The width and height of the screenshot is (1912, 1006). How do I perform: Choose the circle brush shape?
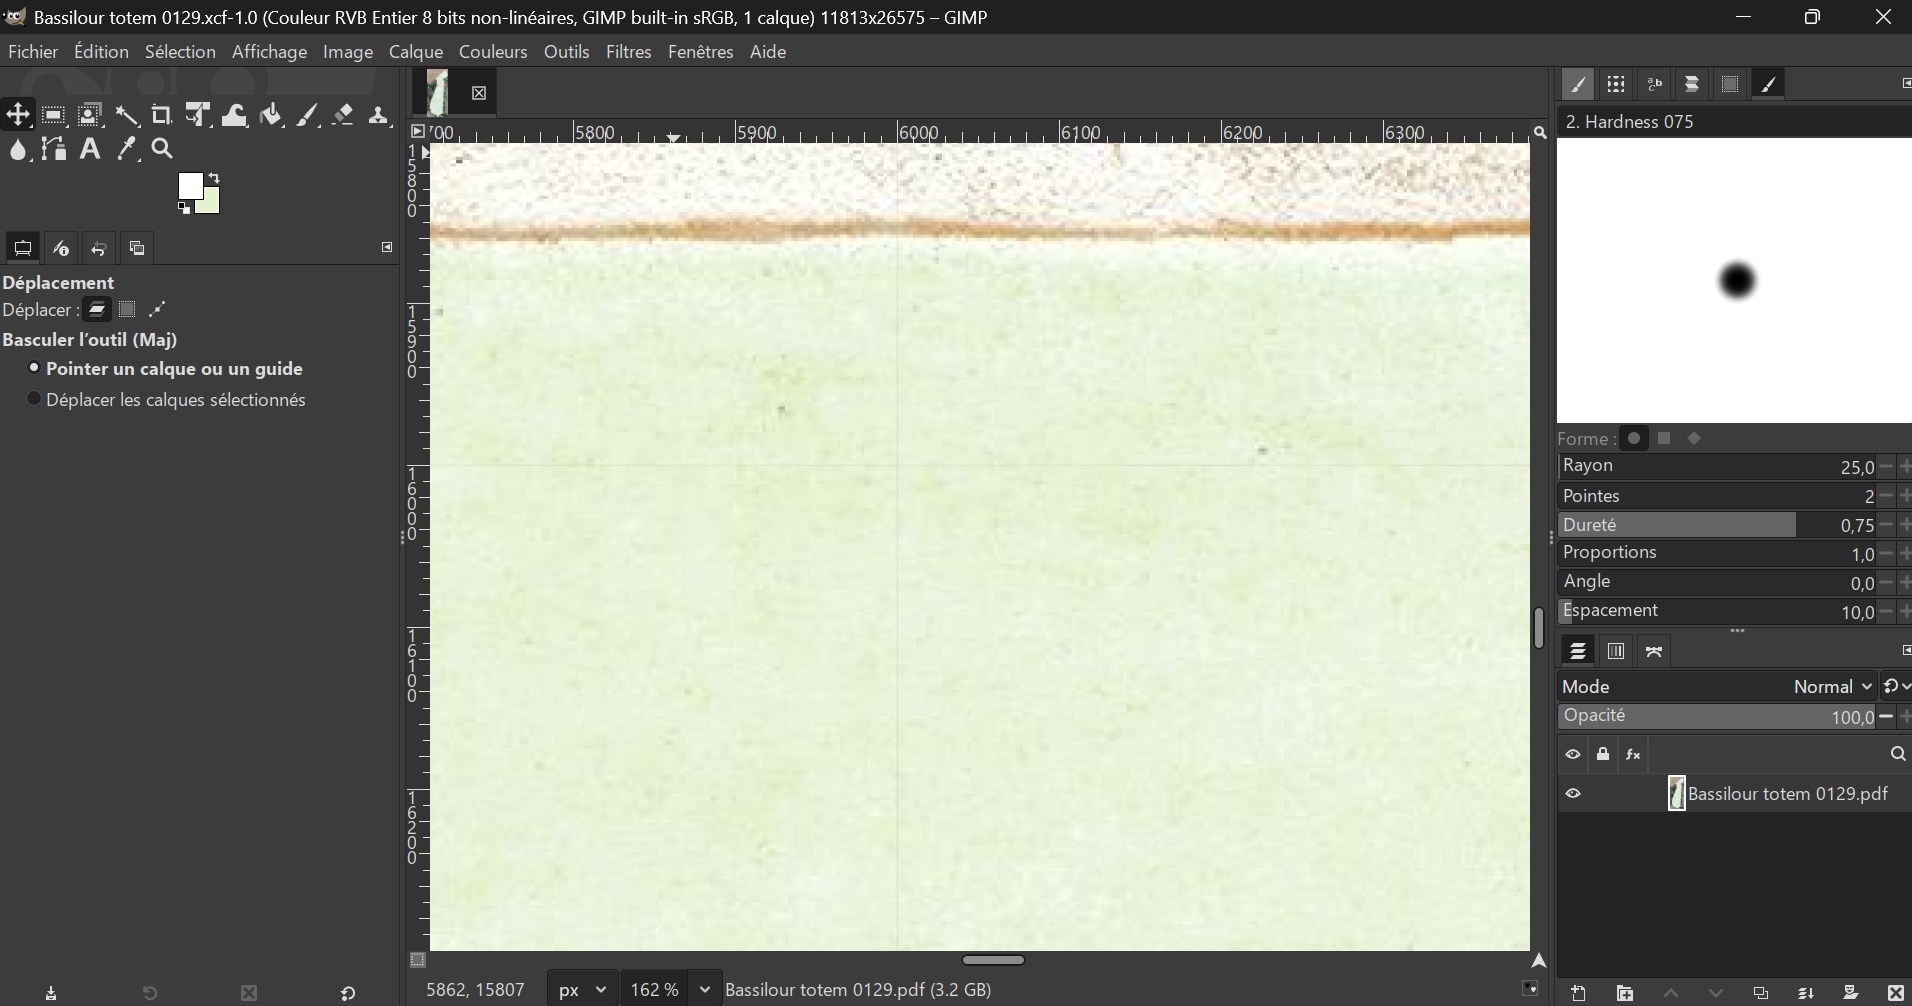[x=1634, y=439]
